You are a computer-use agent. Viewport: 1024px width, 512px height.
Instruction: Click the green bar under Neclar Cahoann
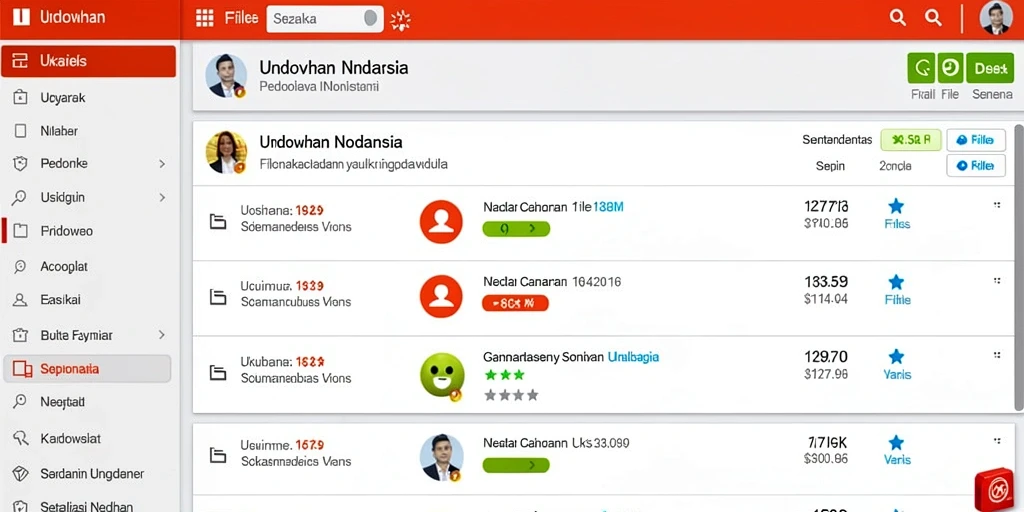[516, 465]
